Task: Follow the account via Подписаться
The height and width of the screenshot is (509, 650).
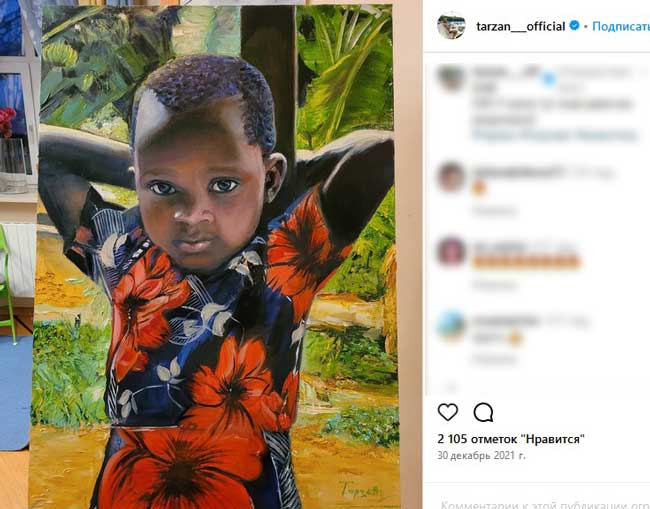Action: [621, 26]
